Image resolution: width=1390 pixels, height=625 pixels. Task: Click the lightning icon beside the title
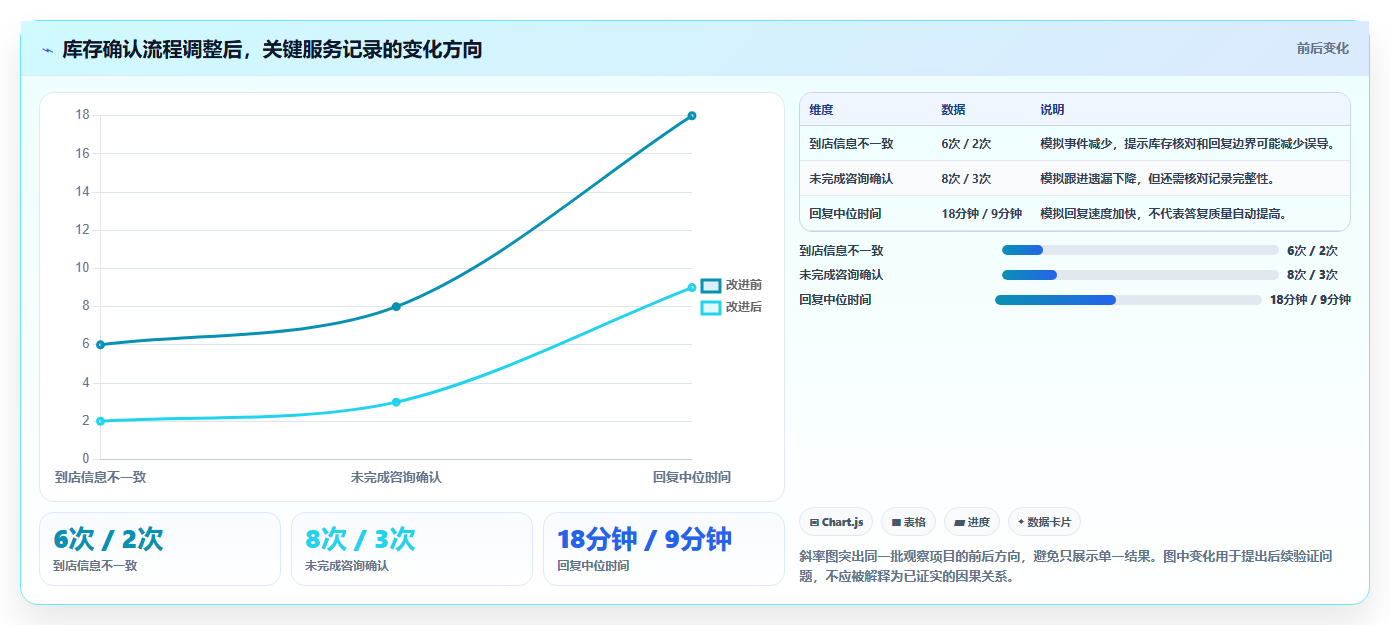48,50
